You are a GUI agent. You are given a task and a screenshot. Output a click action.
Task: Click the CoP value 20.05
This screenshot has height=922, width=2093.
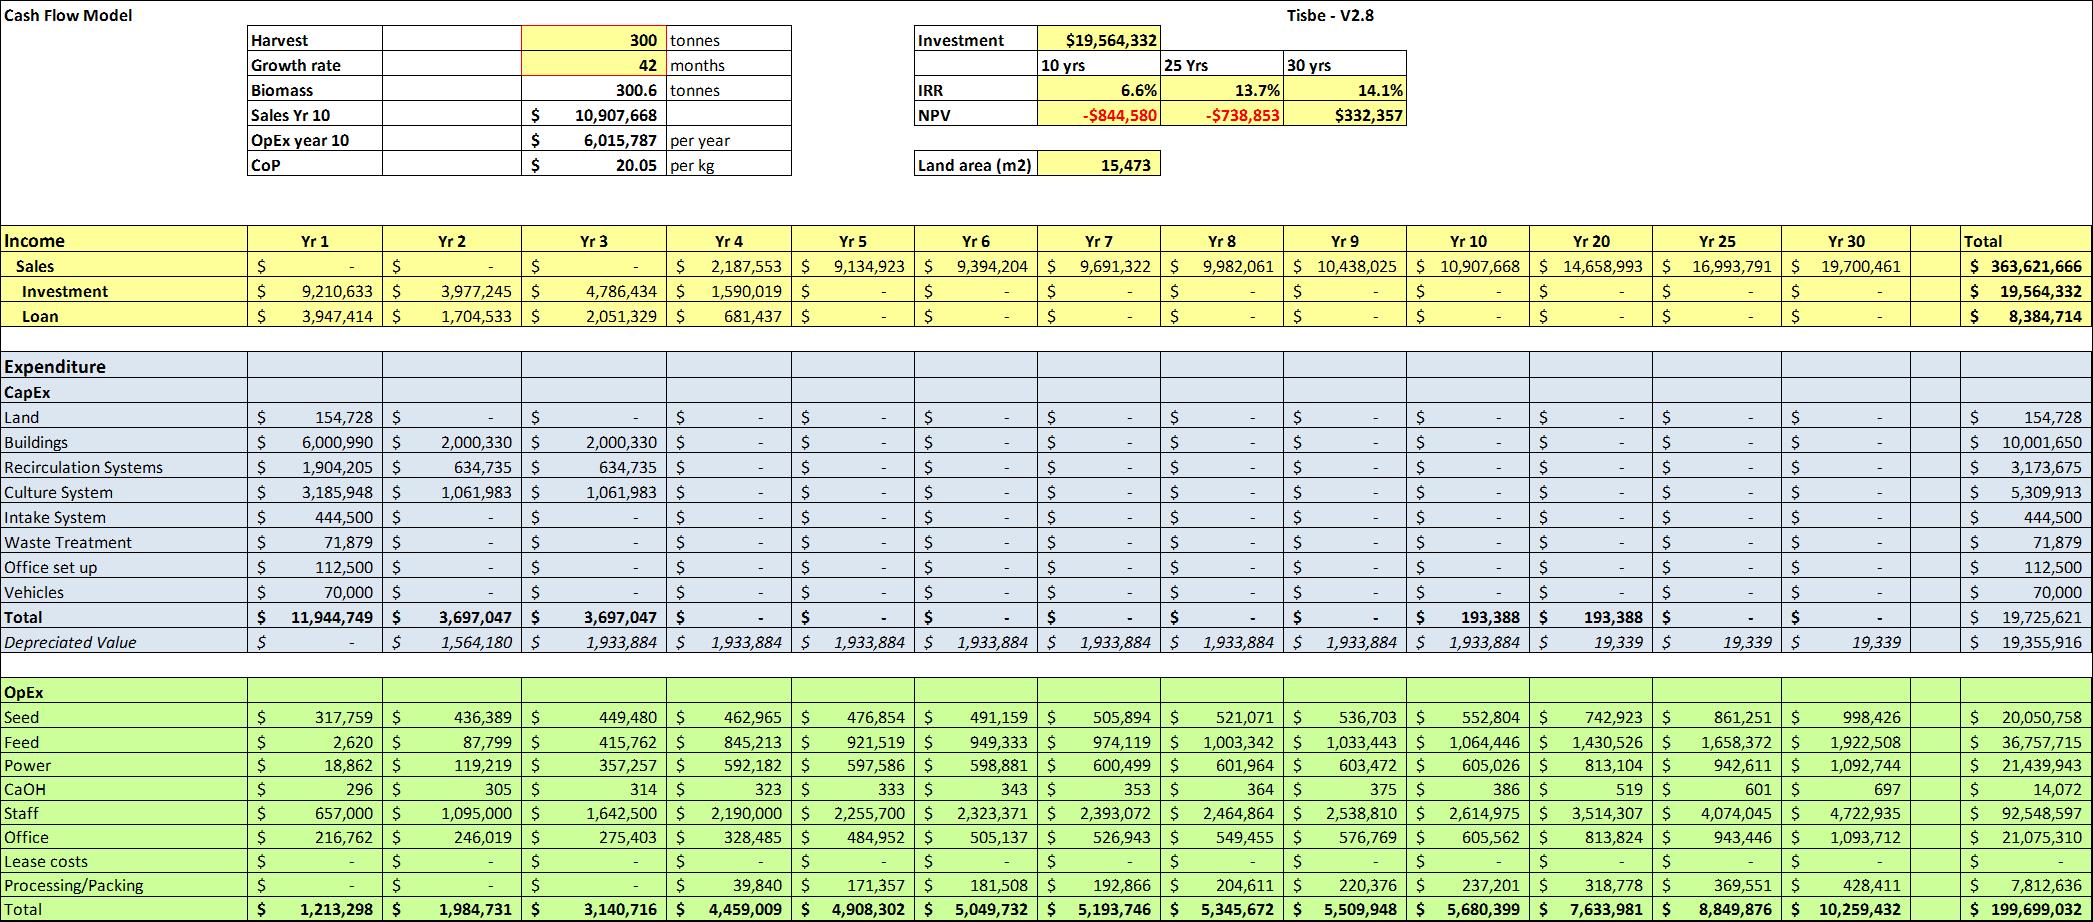coord(594,164)
